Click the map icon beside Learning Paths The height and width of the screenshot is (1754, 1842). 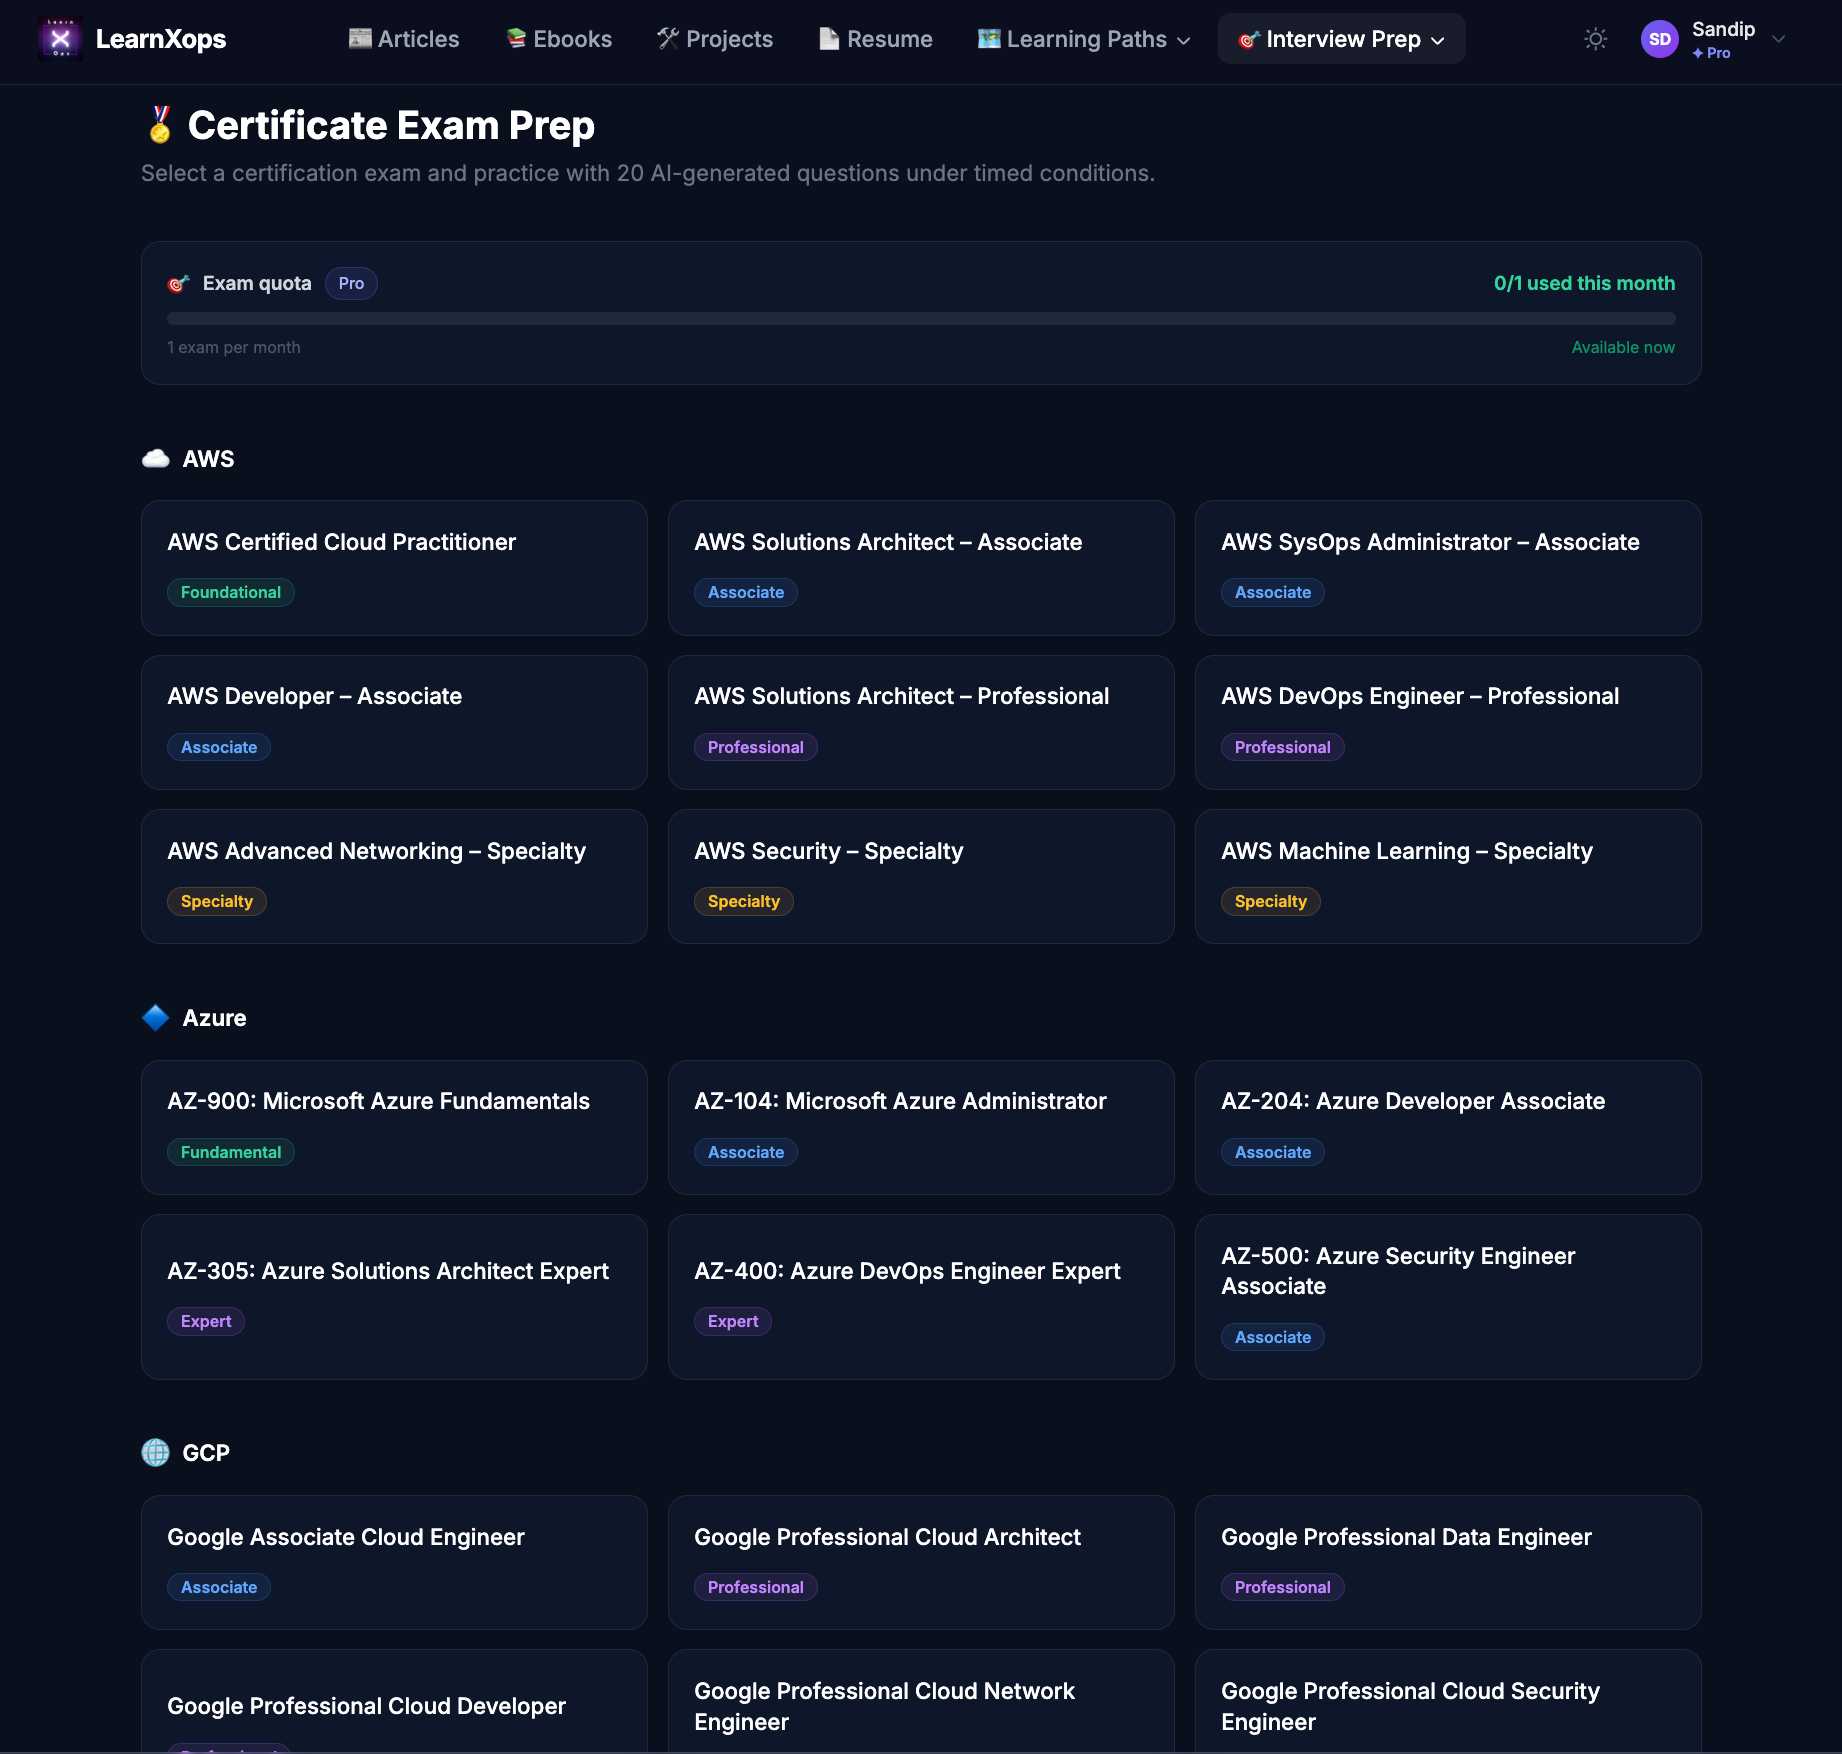989,39
